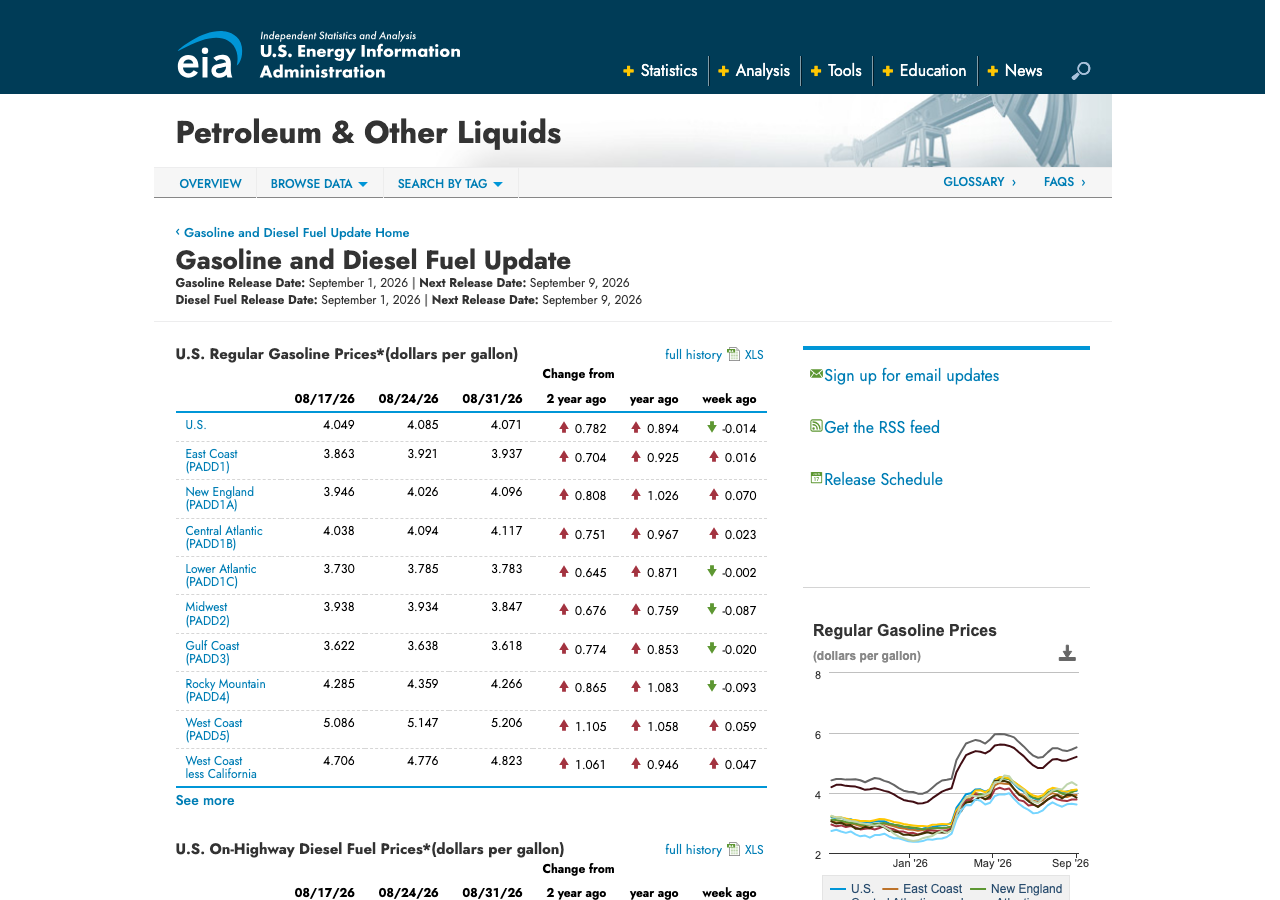Click the RSS feed icon

pos(816,426)
